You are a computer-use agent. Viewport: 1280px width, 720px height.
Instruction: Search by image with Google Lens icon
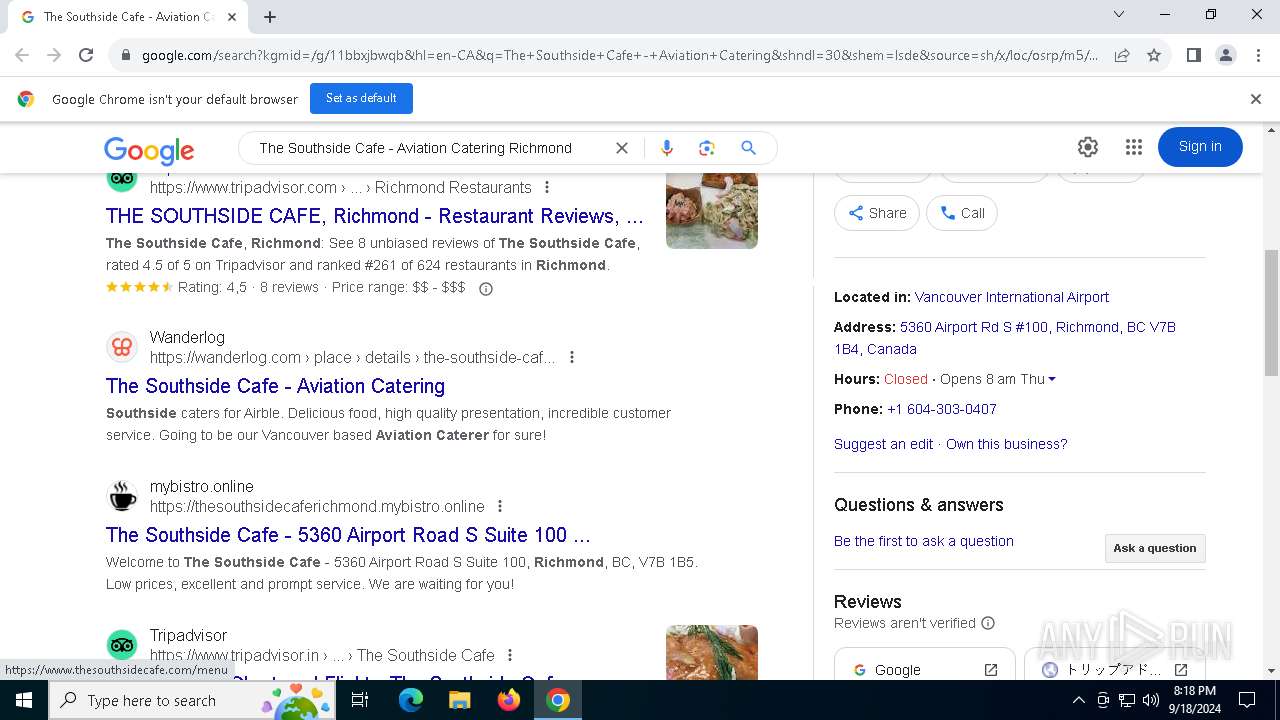707,148
